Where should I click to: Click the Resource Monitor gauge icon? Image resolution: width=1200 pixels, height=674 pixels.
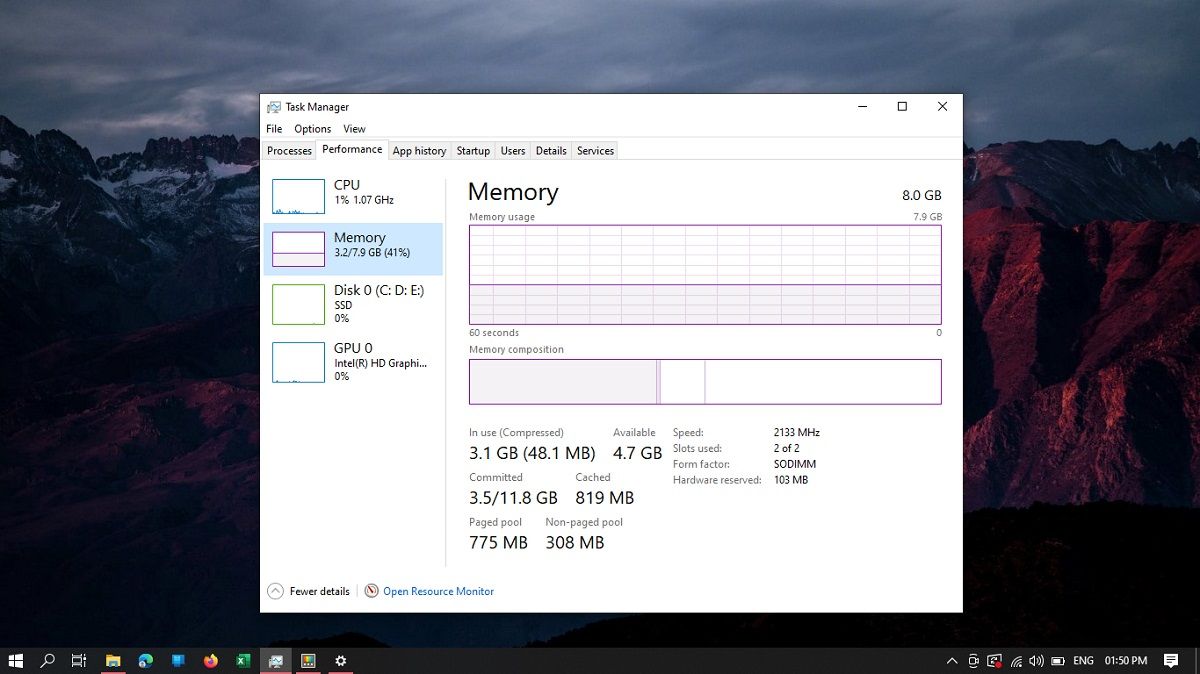[x=372, y=591]
